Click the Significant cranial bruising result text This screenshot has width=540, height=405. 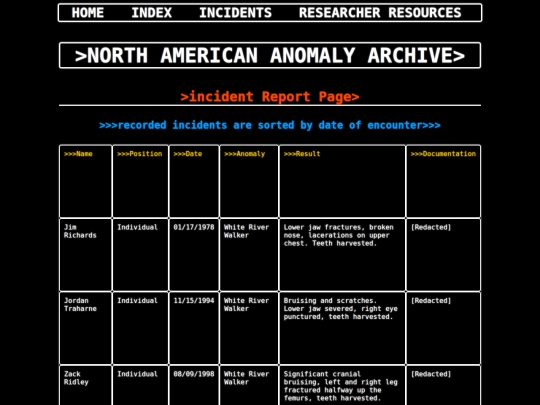[341, 386]
